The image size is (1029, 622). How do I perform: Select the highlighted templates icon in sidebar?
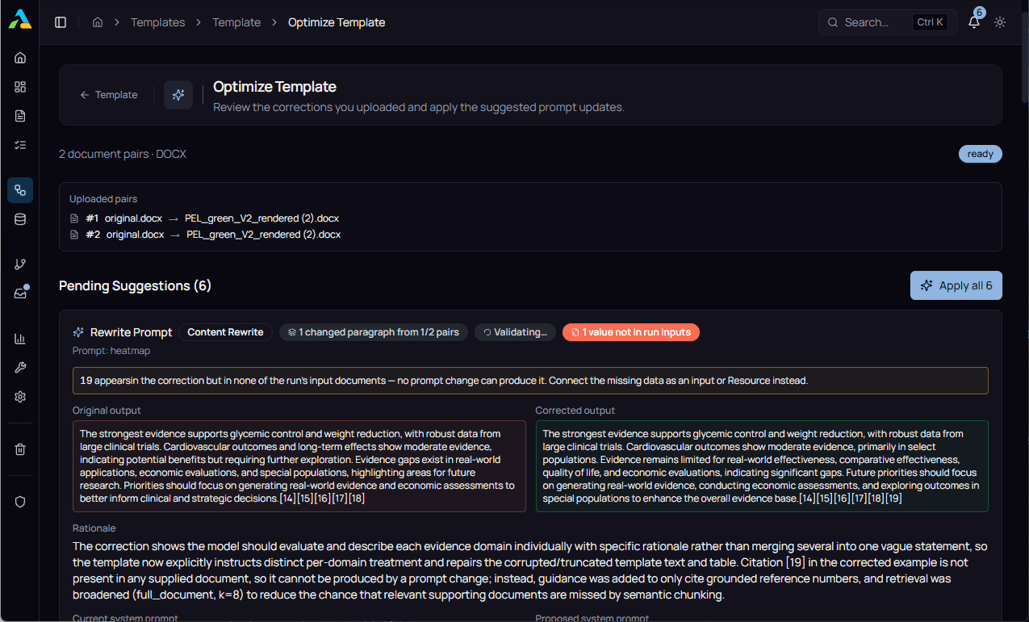pyautogui.click(x=20, y=190)
